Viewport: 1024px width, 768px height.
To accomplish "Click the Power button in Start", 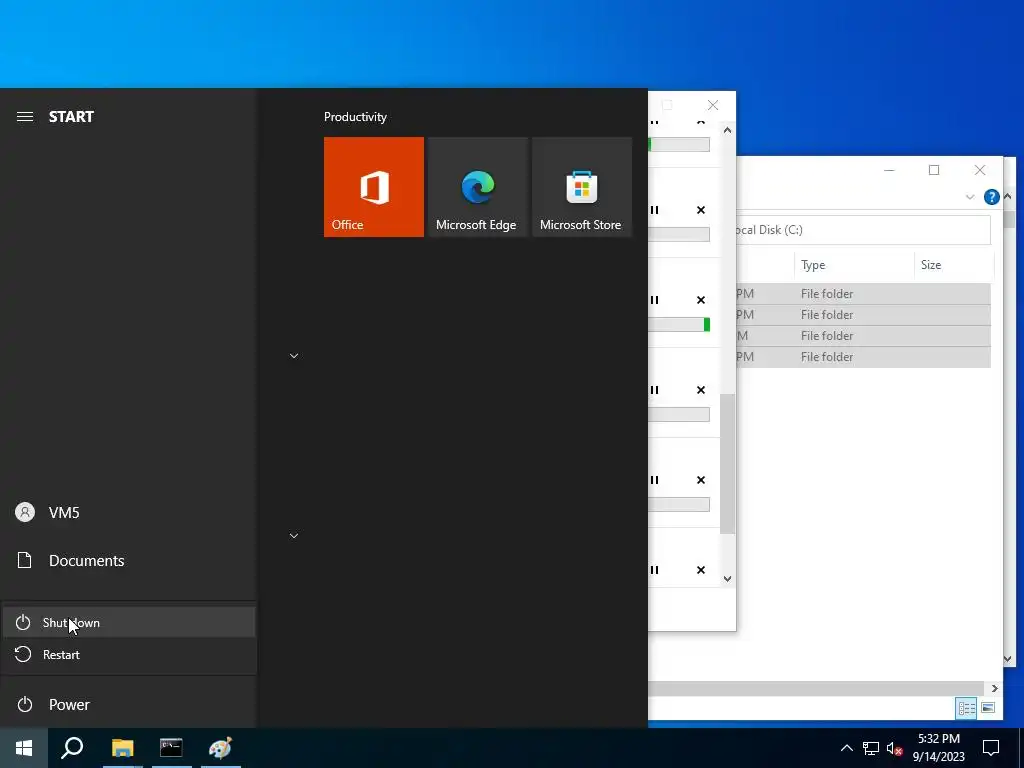I will tap(129, 704).
